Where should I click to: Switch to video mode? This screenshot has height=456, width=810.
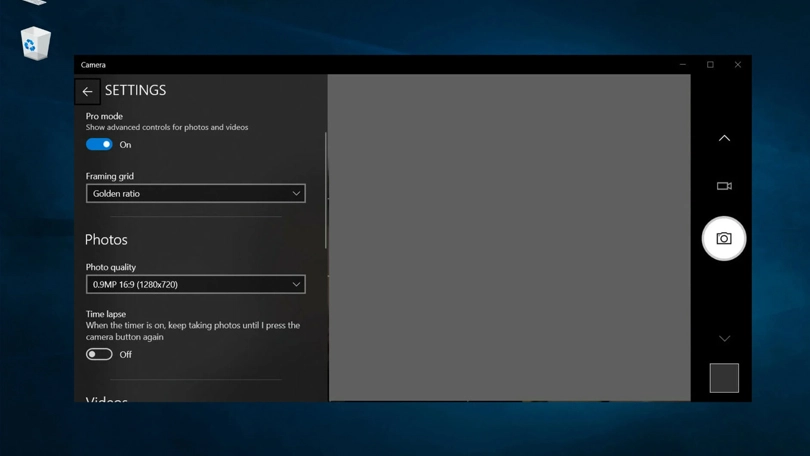(x=724, y=186)
